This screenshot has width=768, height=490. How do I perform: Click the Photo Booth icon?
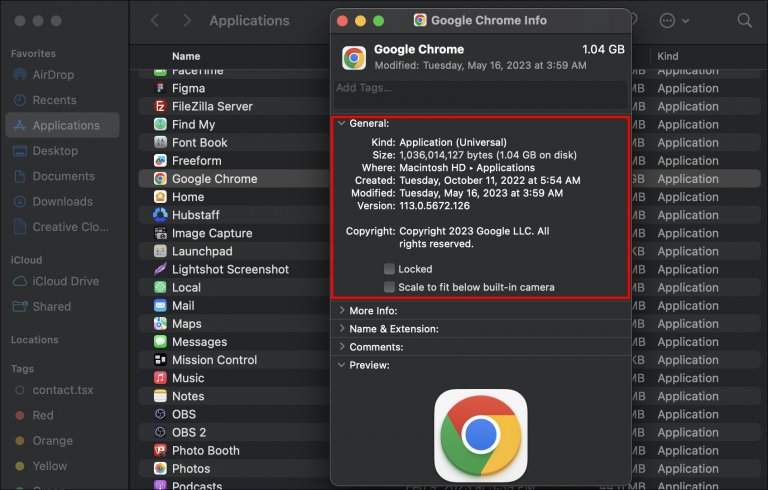point(160,451)
